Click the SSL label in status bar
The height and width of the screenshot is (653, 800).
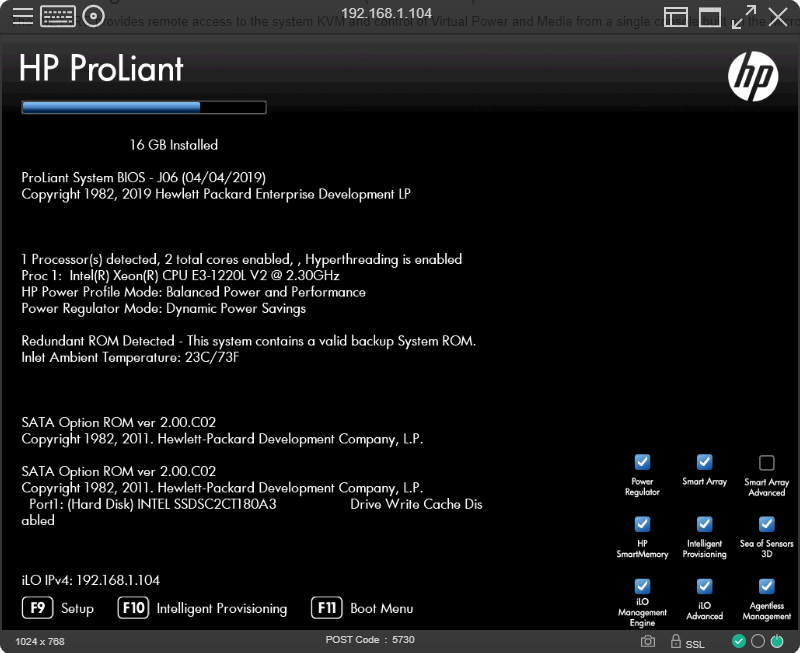click(x=695, y=644)
